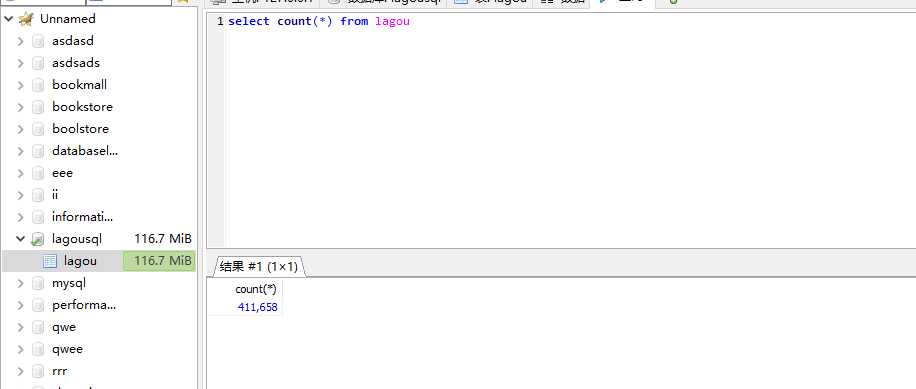Select the Unnamed session label
This screenshot has width=916, height=389.
coord(68,19)
